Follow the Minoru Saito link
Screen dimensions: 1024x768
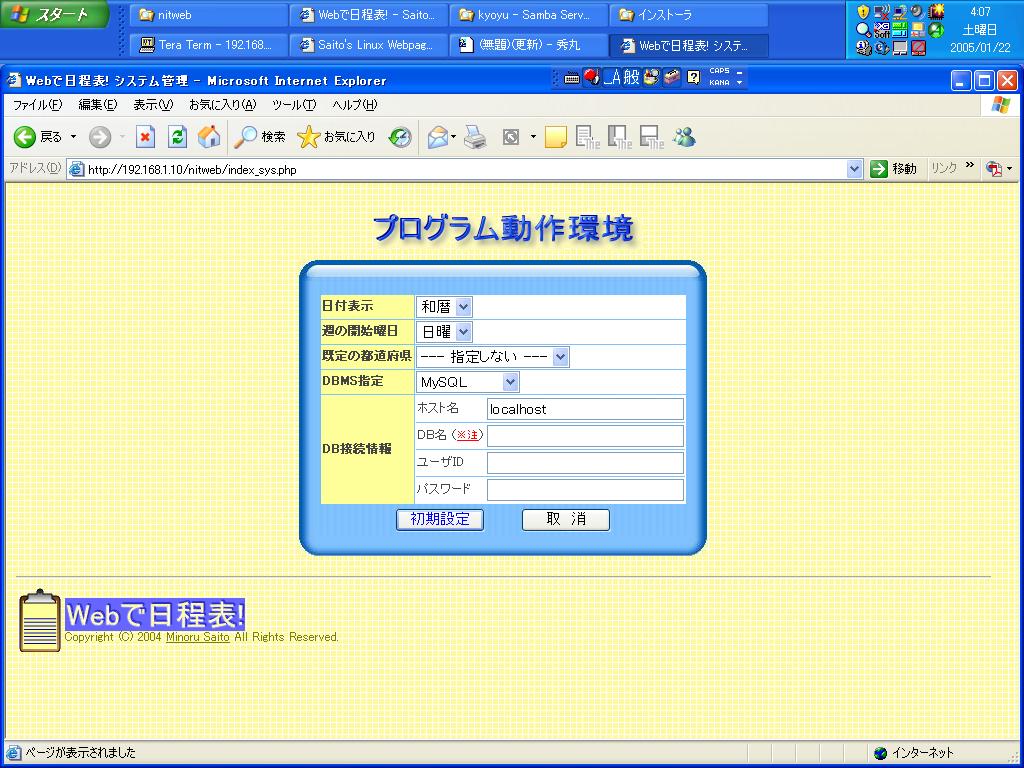197,637
